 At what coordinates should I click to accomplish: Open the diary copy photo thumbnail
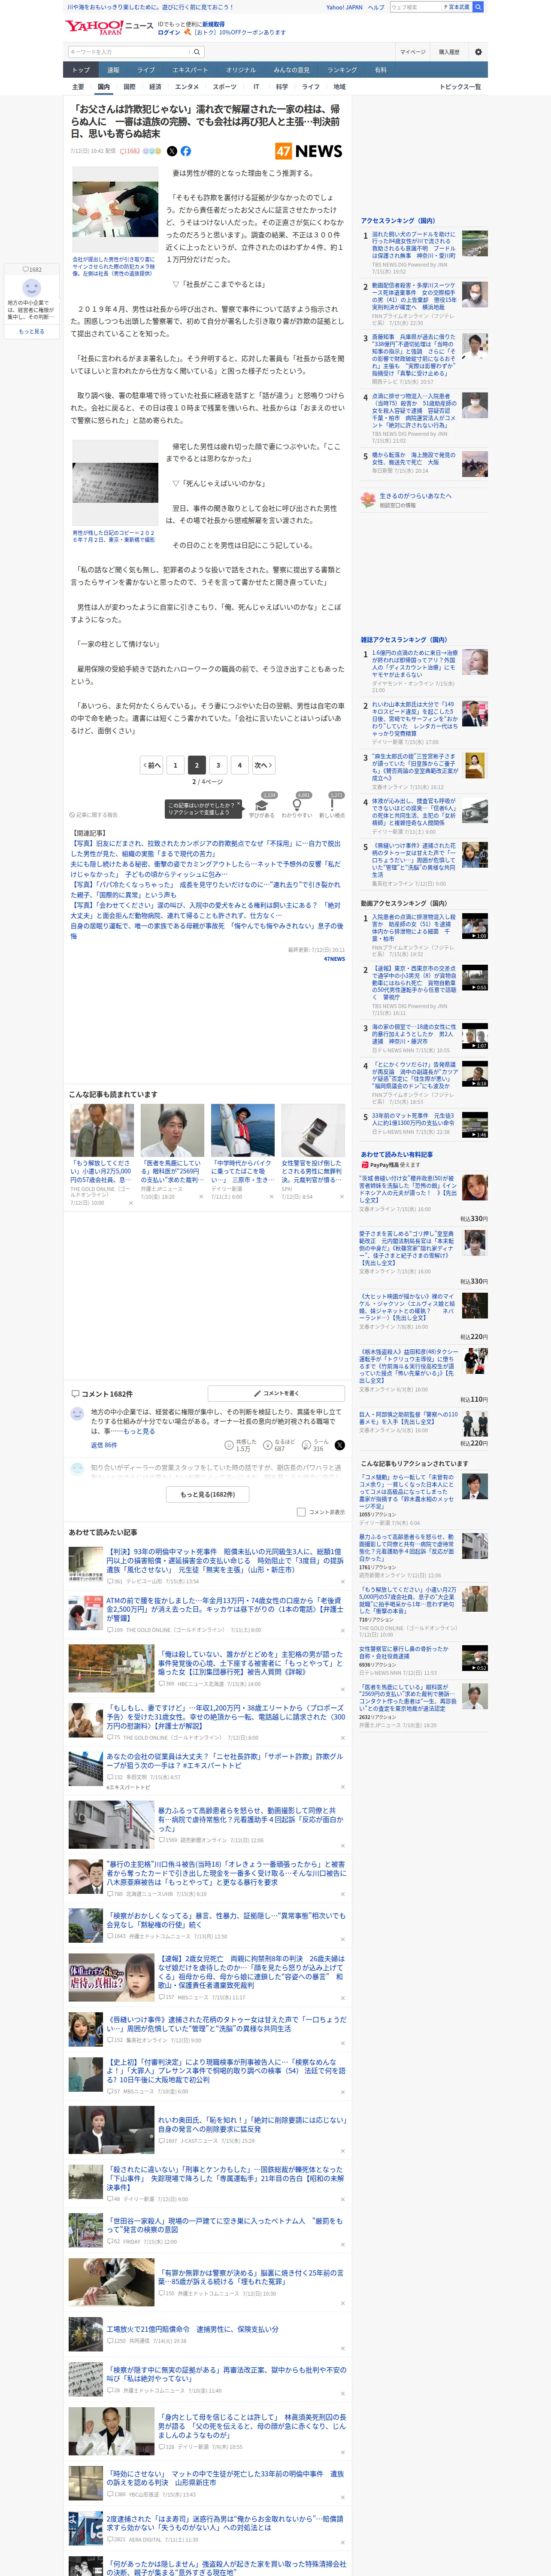(x=115, y=483)
